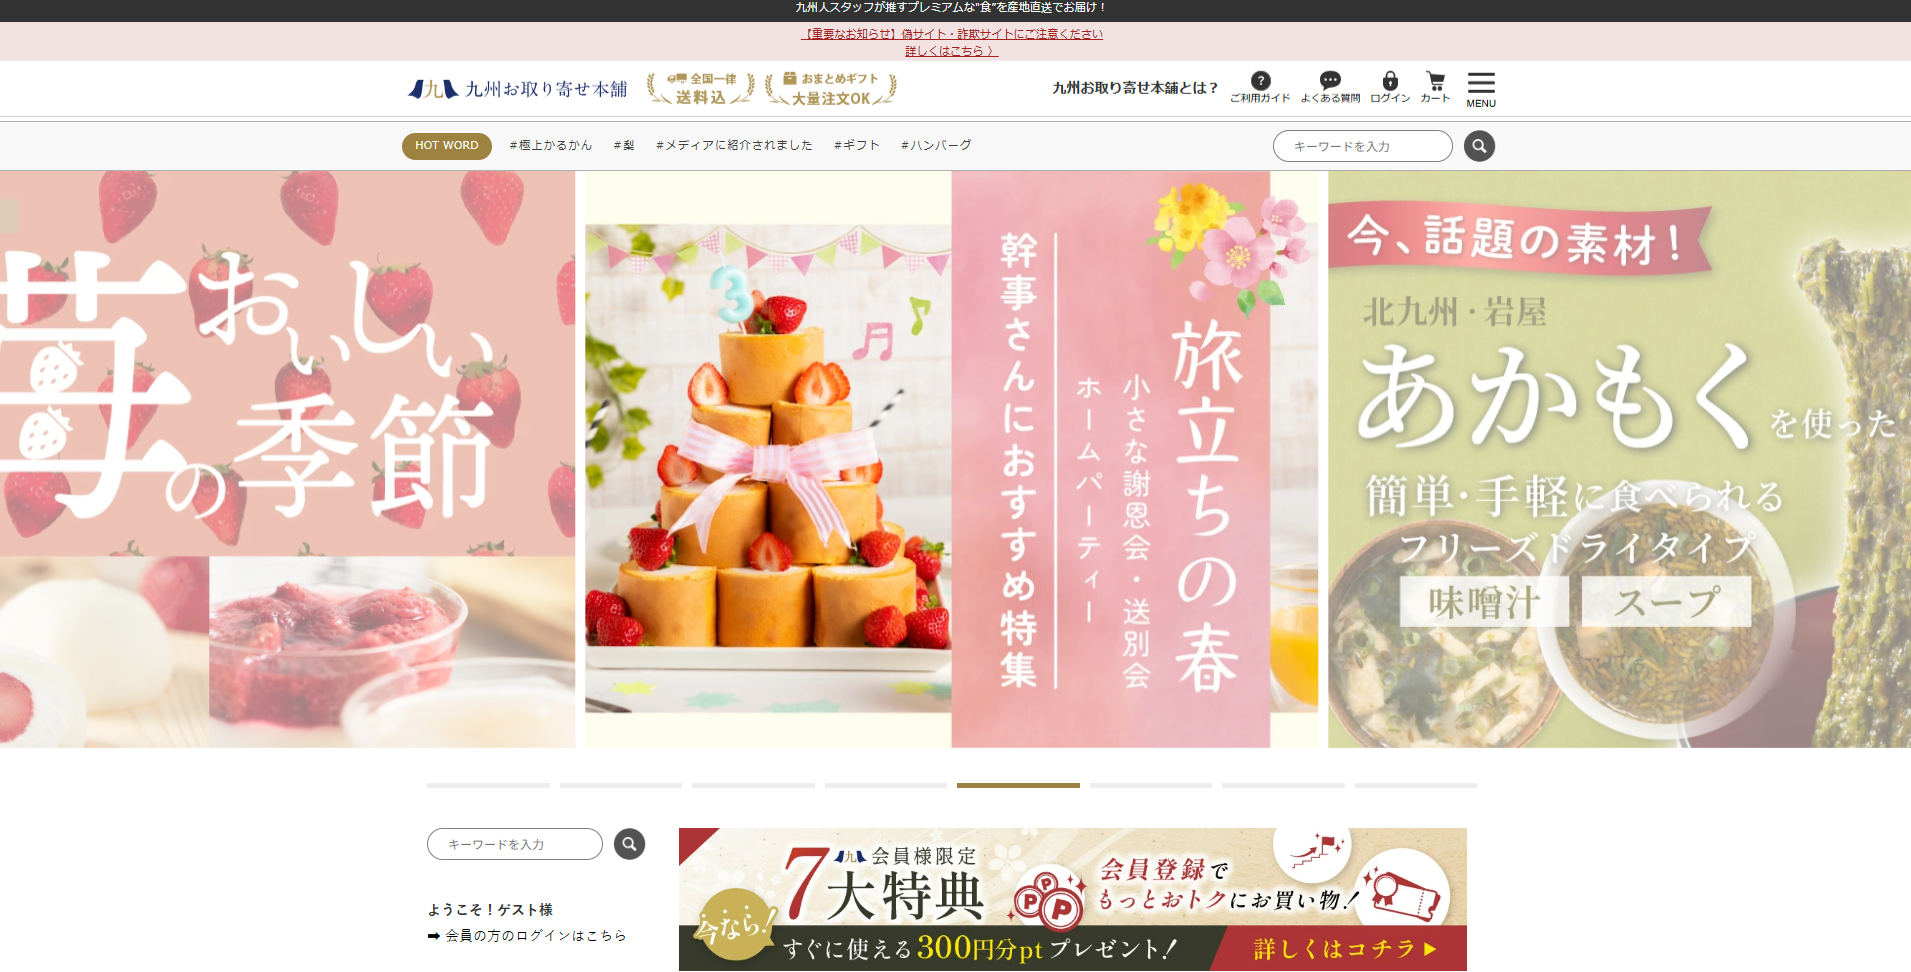Select the #極上かるかん hot word

[x=551, y=146]
